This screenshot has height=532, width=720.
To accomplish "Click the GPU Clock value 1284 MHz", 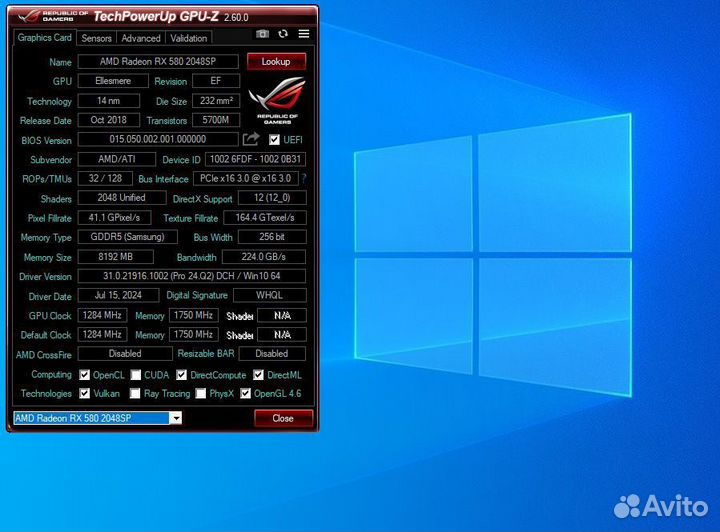I will [x=102, y=315].
